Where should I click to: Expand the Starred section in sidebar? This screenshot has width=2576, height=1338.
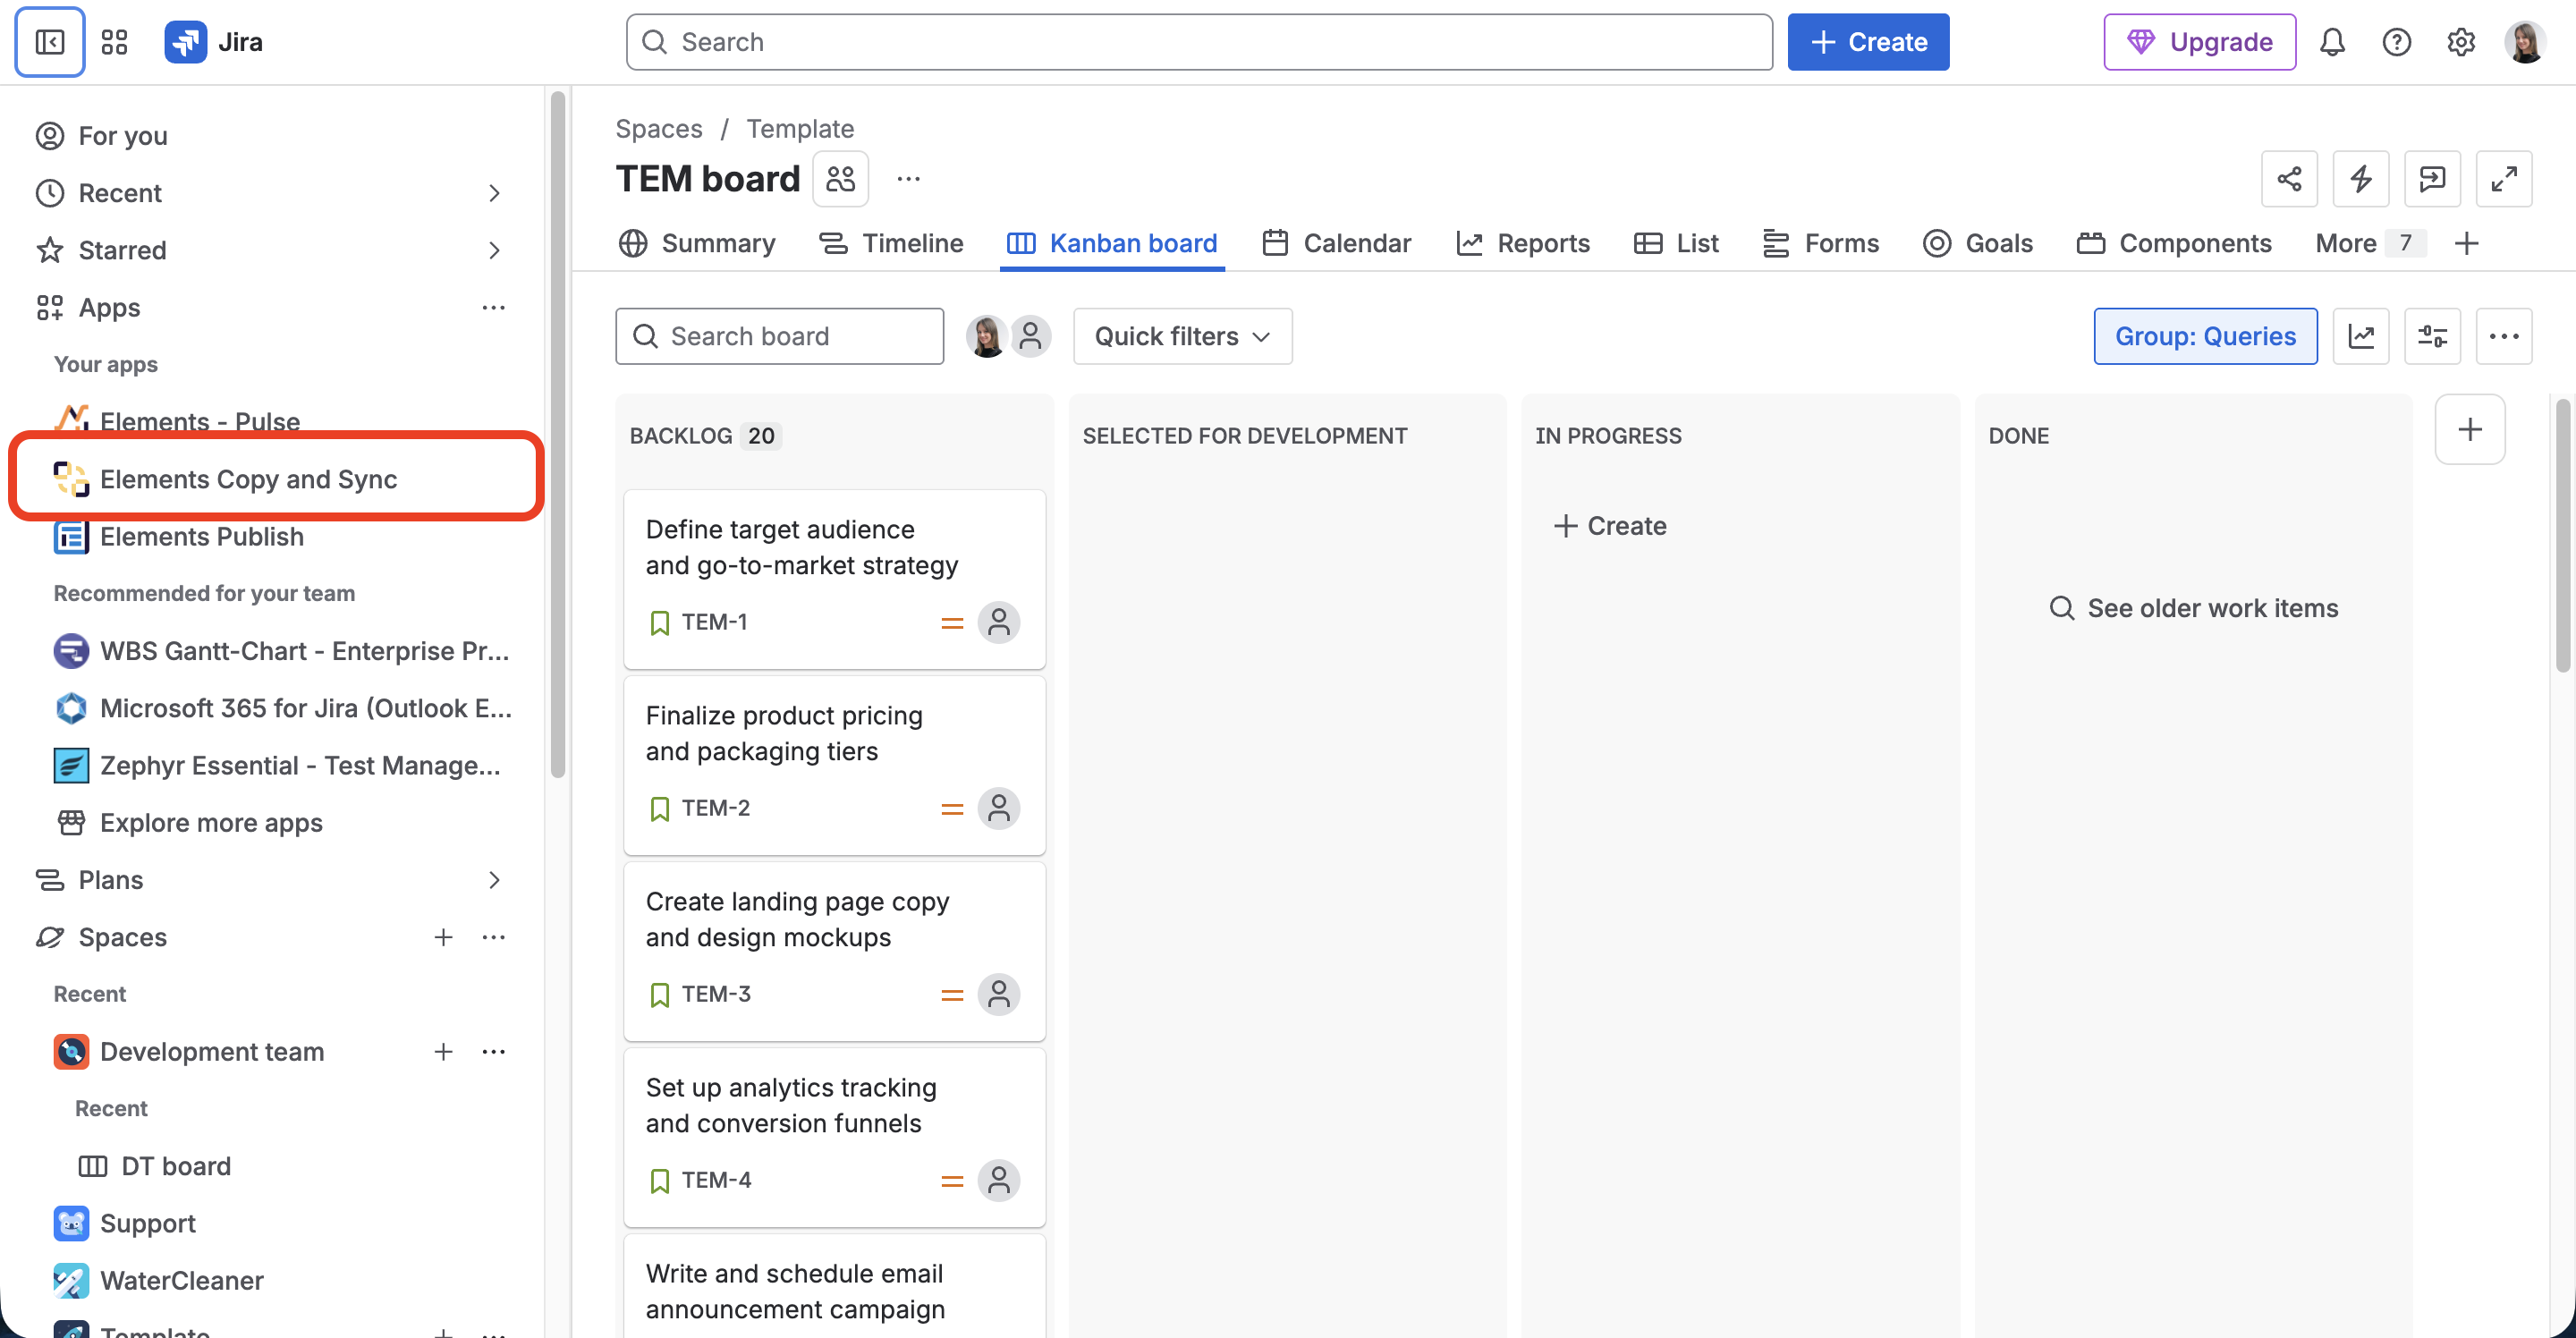point(494,250)
